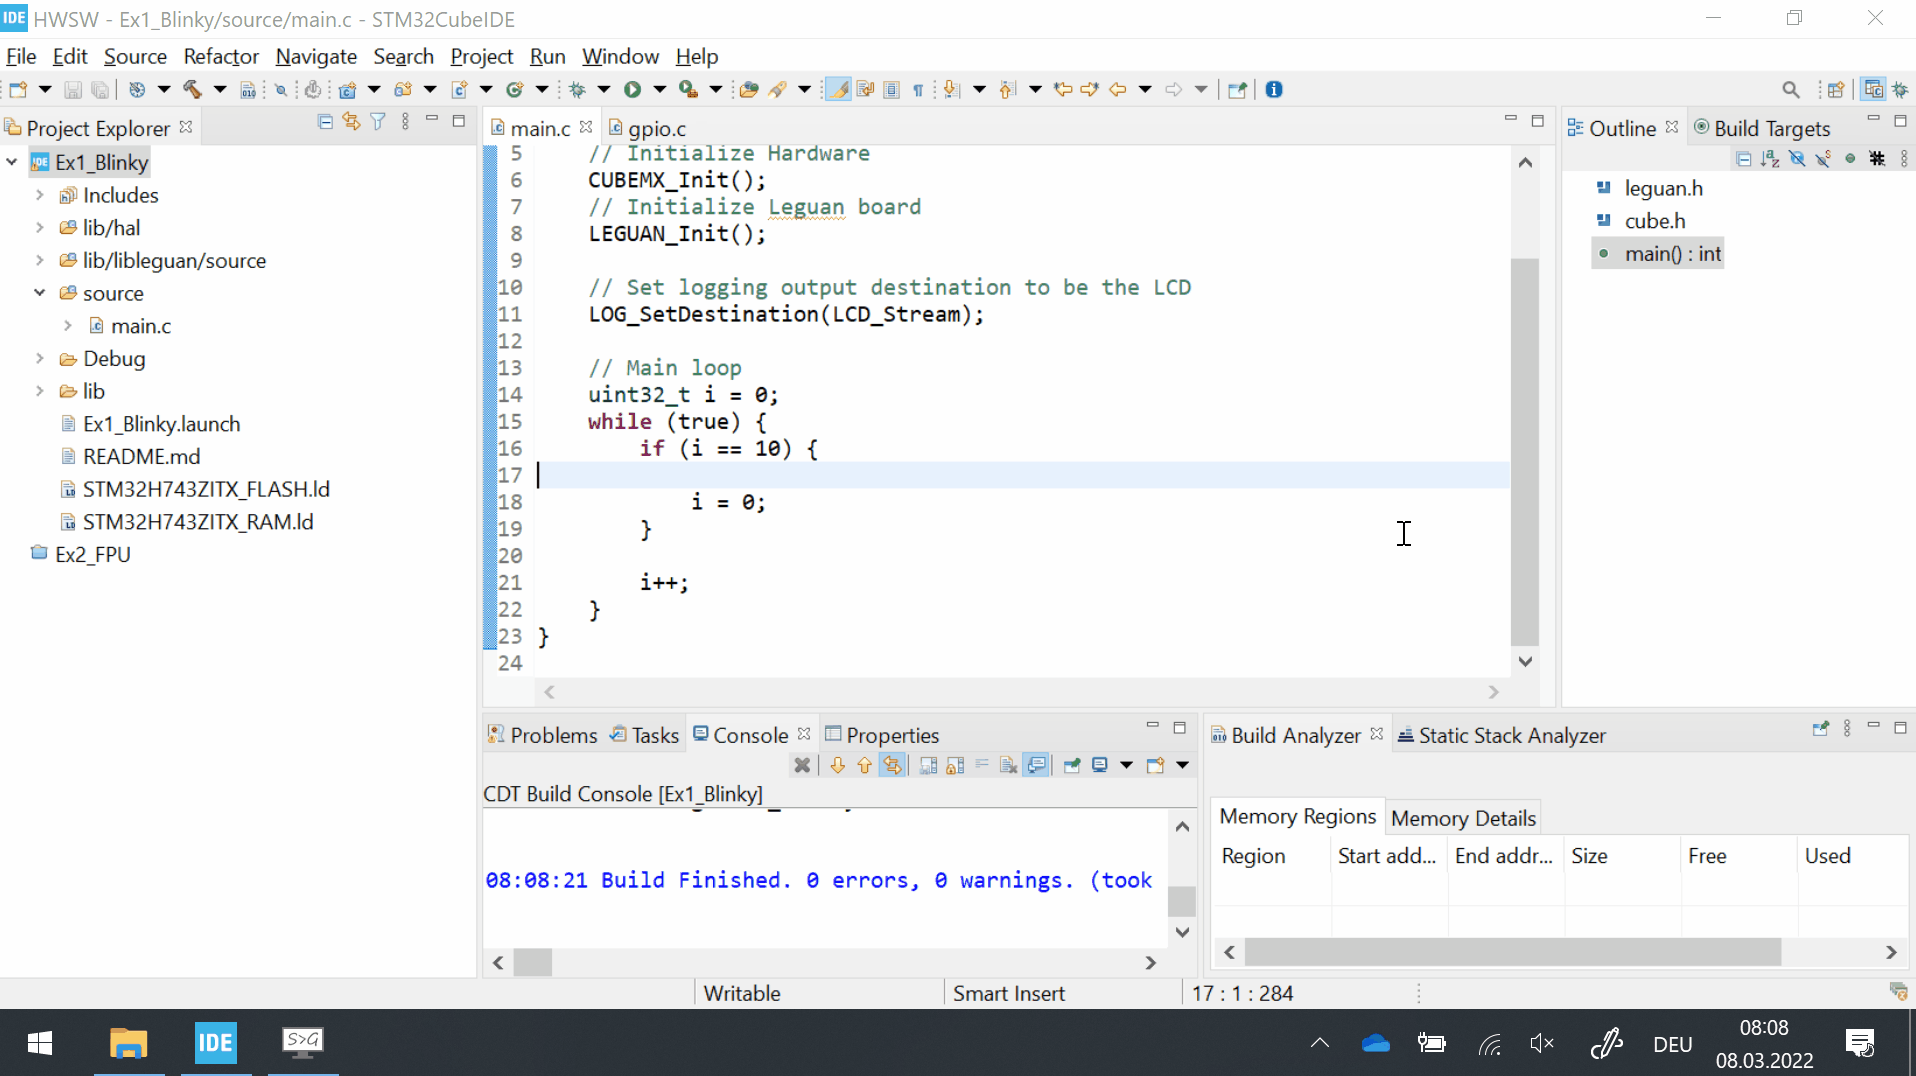1916x1076 pixels.
Task: Toggle Show Whitespace Characters in the toolbar
Action: point(918,89)
